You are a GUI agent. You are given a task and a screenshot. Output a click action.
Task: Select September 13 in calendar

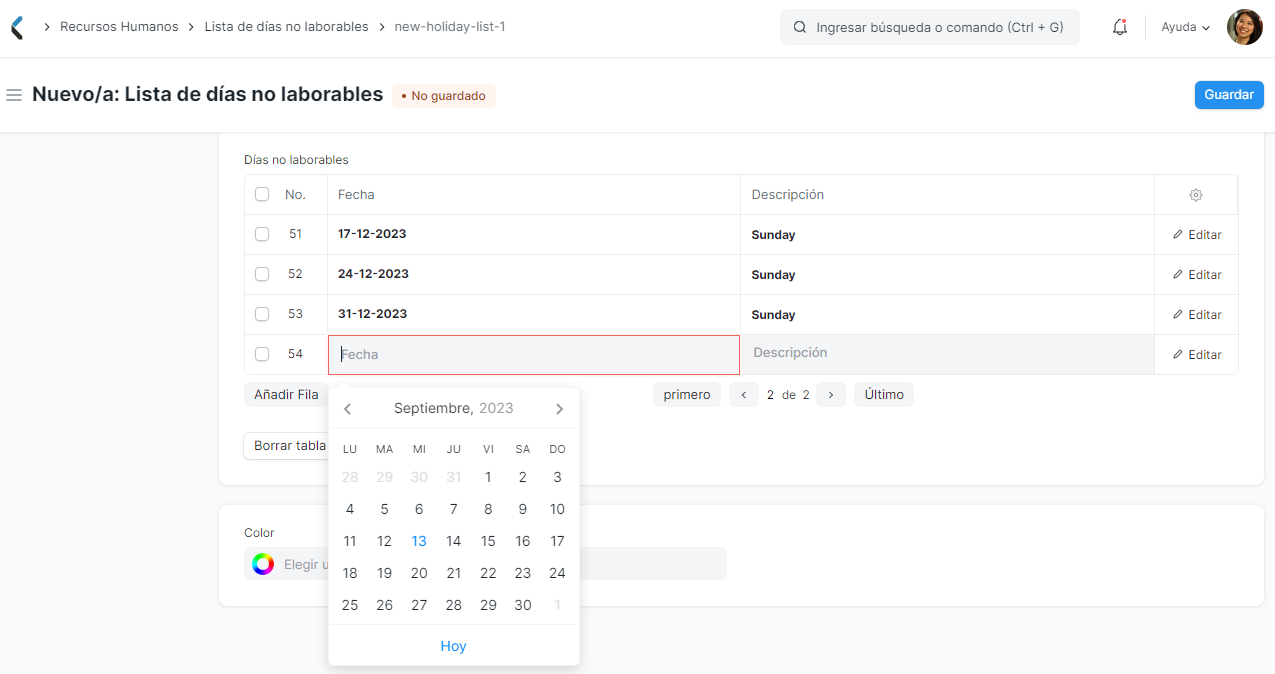click(x=419, y=541)
